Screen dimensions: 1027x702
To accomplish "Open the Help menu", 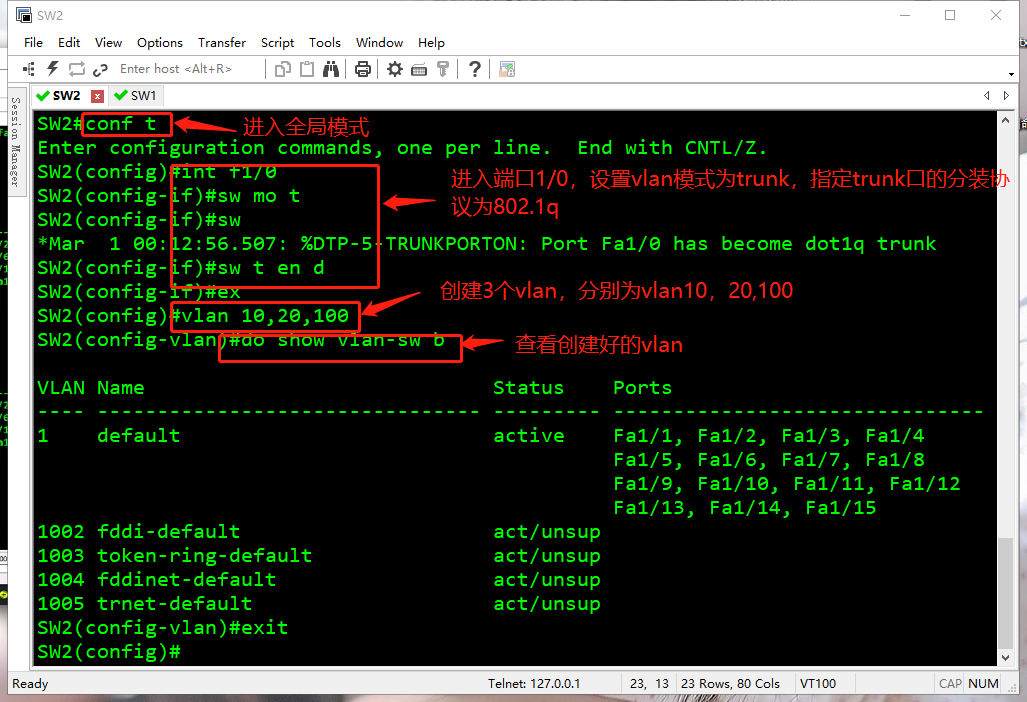I will tap(431, 43).
